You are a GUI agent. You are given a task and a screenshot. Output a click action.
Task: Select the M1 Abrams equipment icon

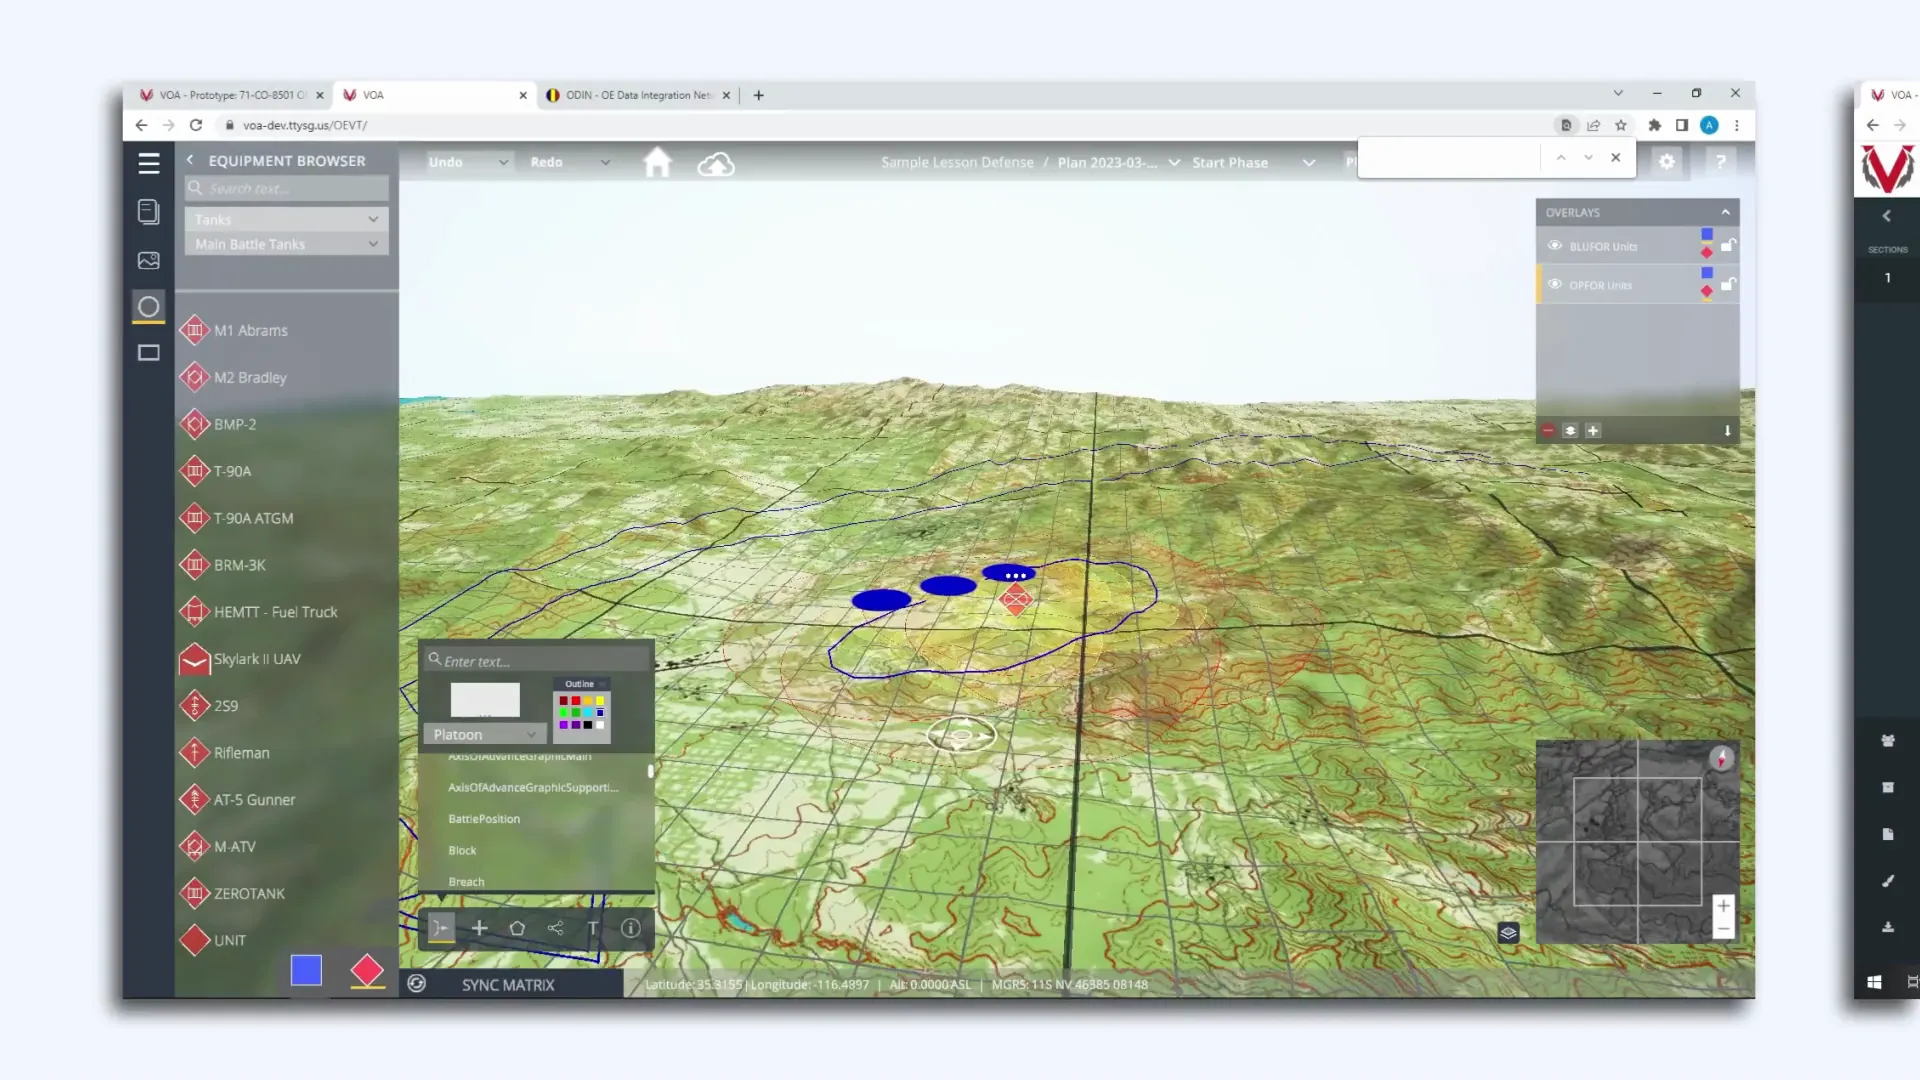(194, 330)
